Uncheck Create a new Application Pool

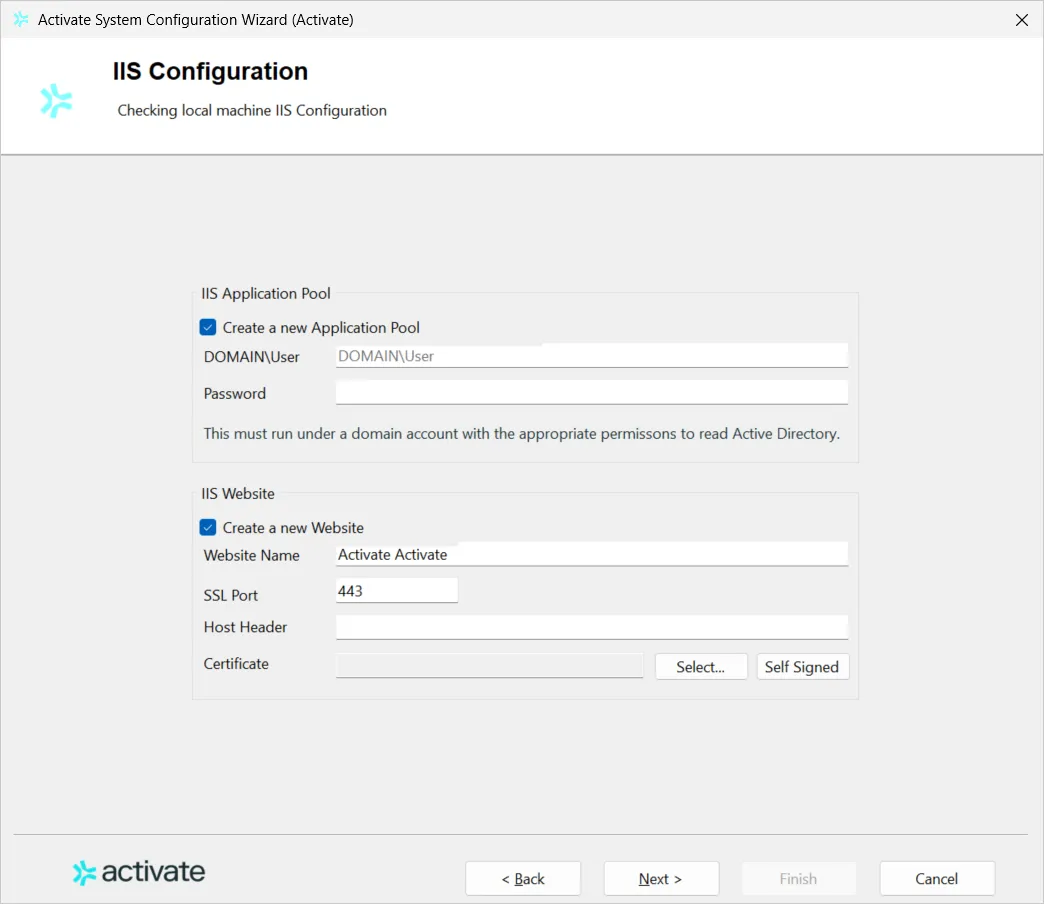208,328
